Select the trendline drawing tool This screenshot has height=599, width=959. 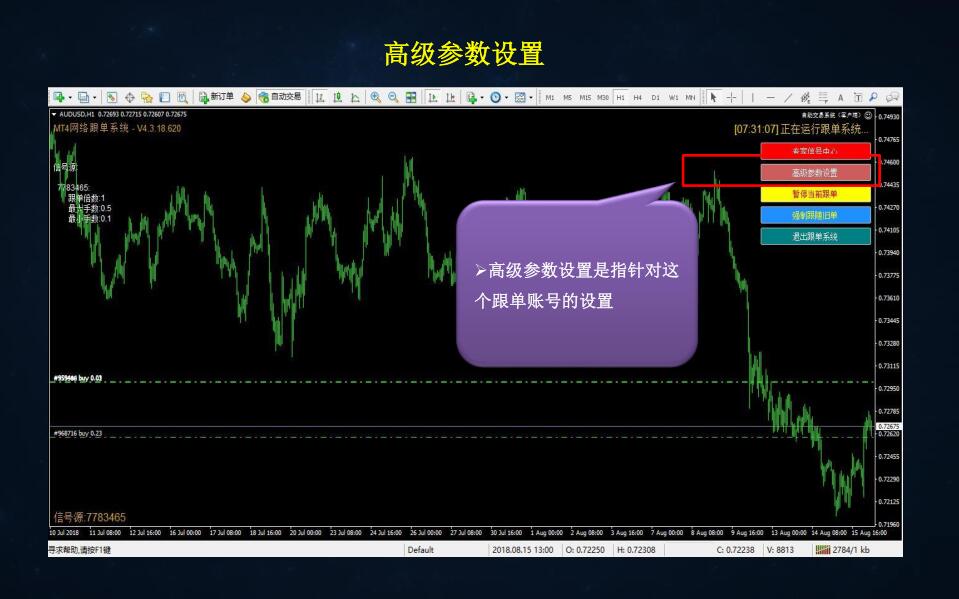pos(788,97)
